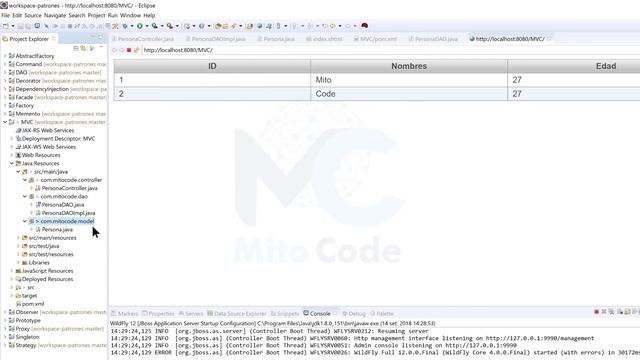Screen dimensions: 640x360
Task: Click the 'Mito' table cell
Action: click(x=409, y=80)
